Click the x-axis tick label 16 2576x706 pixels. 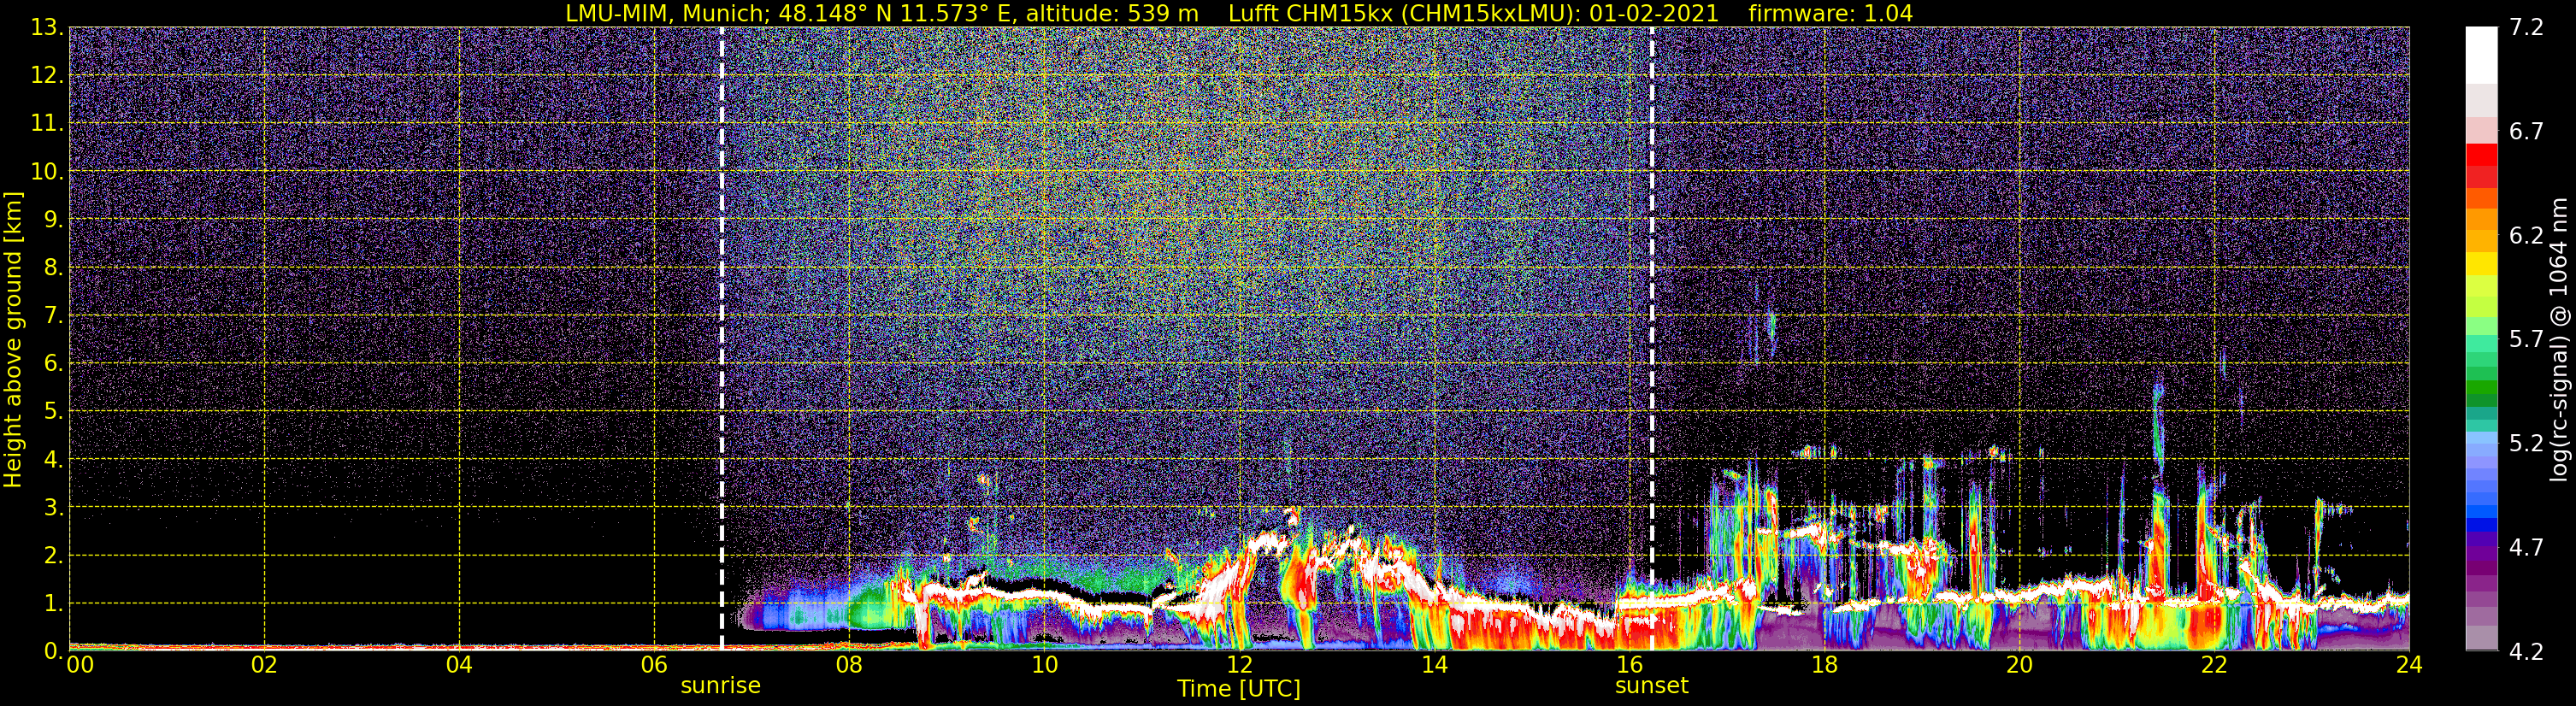pyautogui.click(x=1629, y=666)
